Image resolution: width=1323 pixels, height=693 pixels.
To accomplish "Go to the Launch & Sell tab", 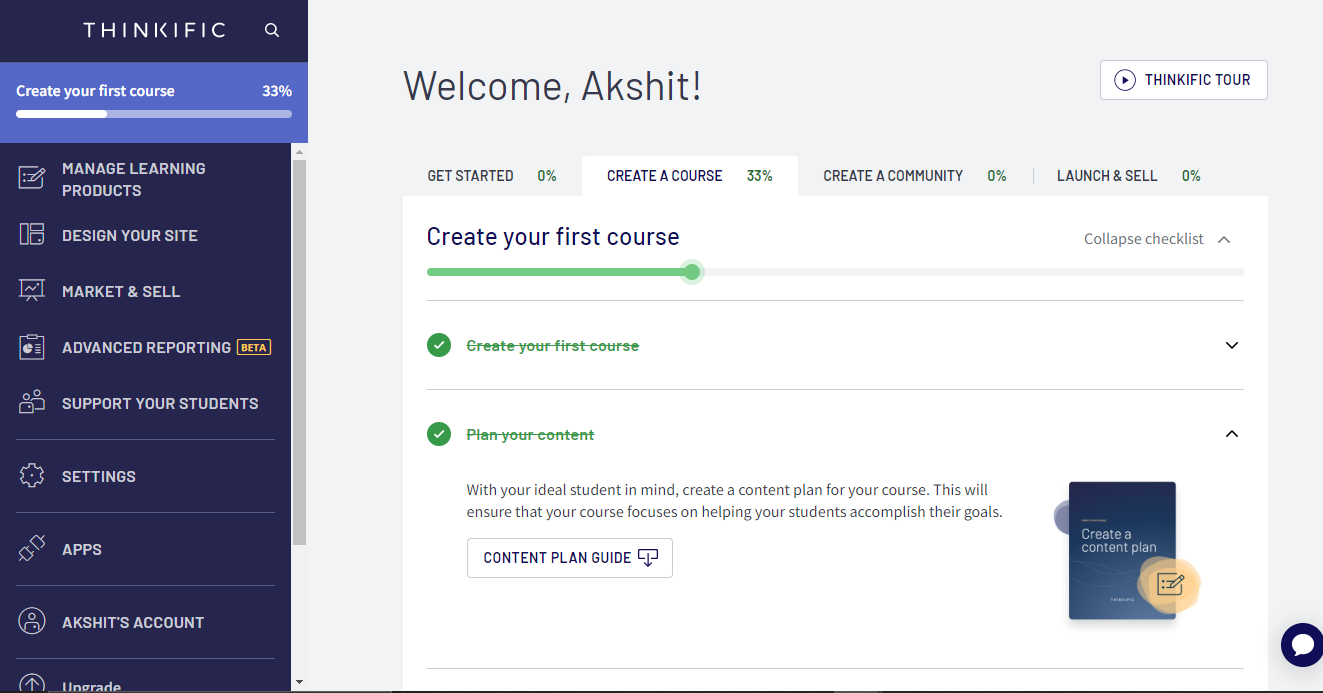I will click(1129, 176).
